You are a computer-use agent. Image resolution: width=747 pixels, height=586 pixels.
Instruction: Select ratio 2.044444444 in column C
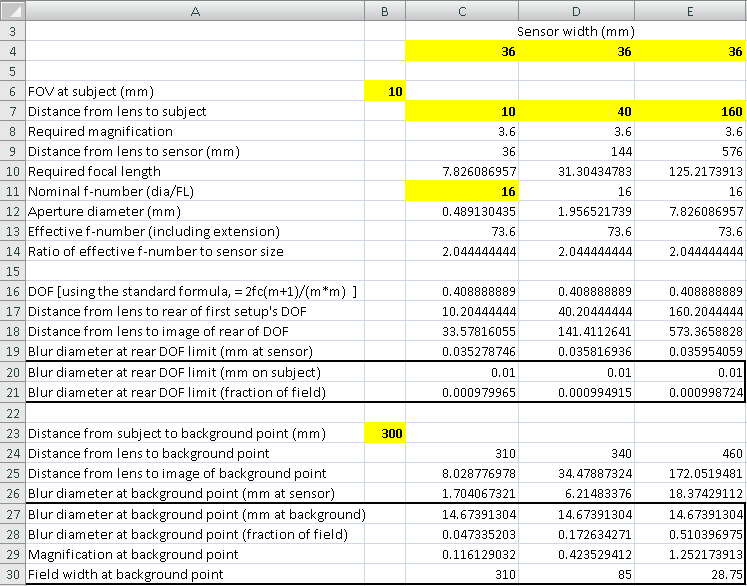pyautogui.click(x=462, y=251)
